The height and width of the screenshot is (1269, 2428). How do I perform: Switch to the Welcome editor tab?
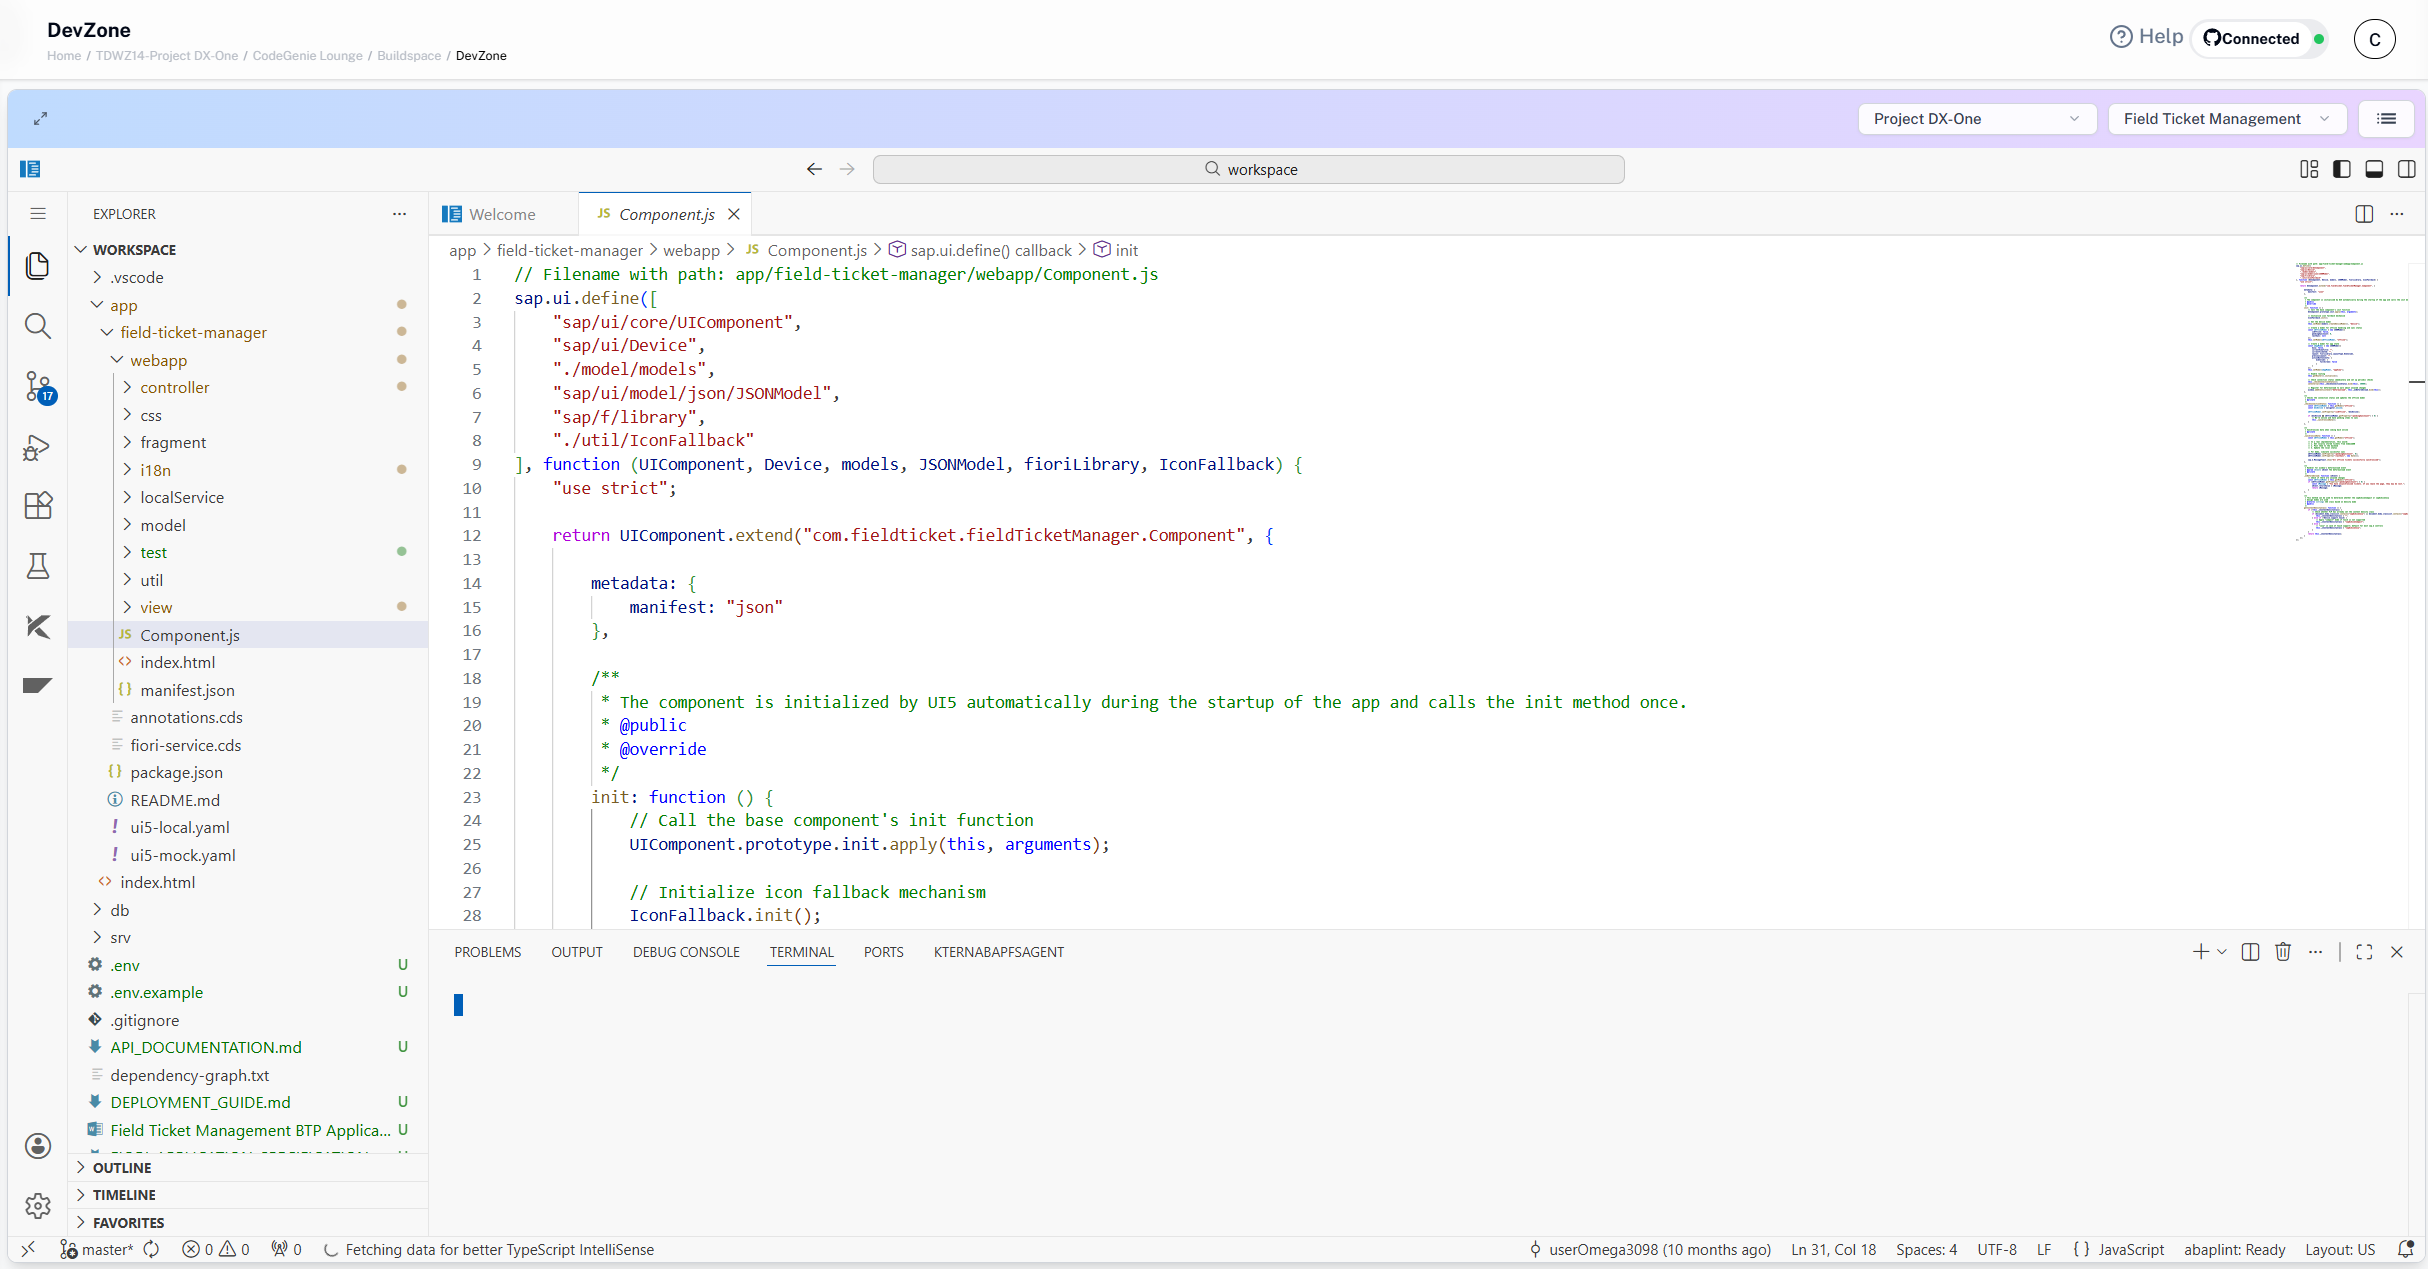pos(502,214)
